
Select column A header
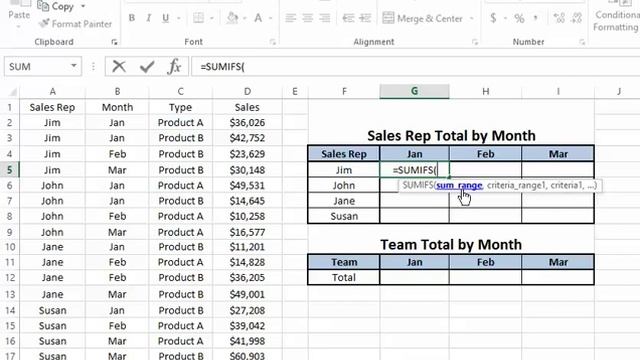[53, 91]
